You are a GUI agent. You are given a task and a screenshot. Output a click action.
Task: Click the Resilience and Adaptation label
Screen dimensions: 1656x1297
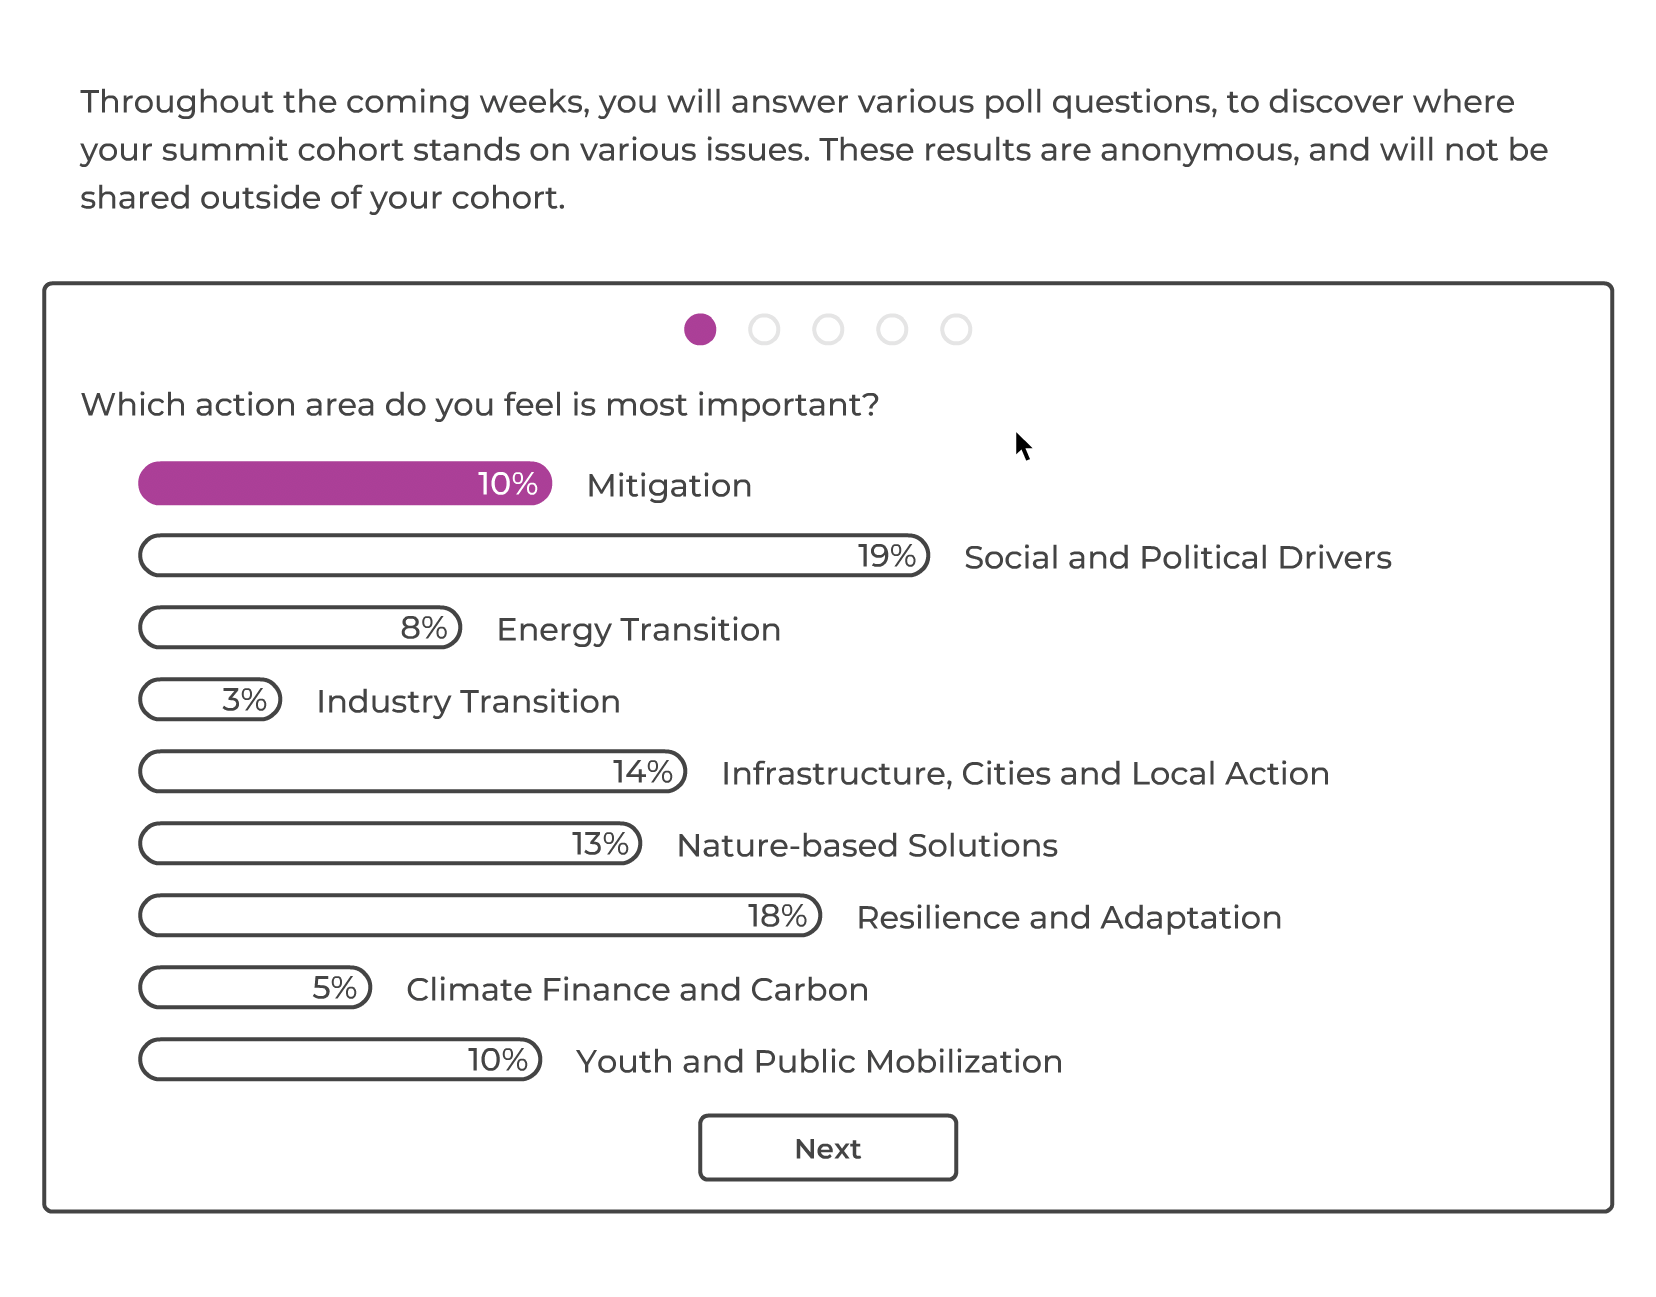[x=1069, y=918]
